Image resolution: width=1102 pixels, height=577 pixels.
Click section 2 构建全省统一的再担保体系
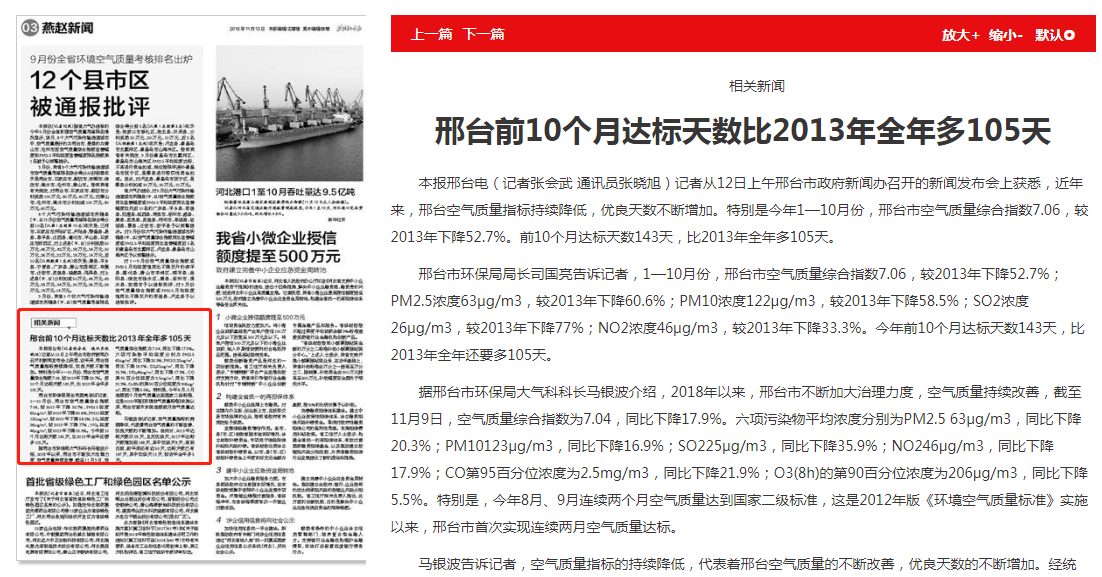click(x=260, y=397)
